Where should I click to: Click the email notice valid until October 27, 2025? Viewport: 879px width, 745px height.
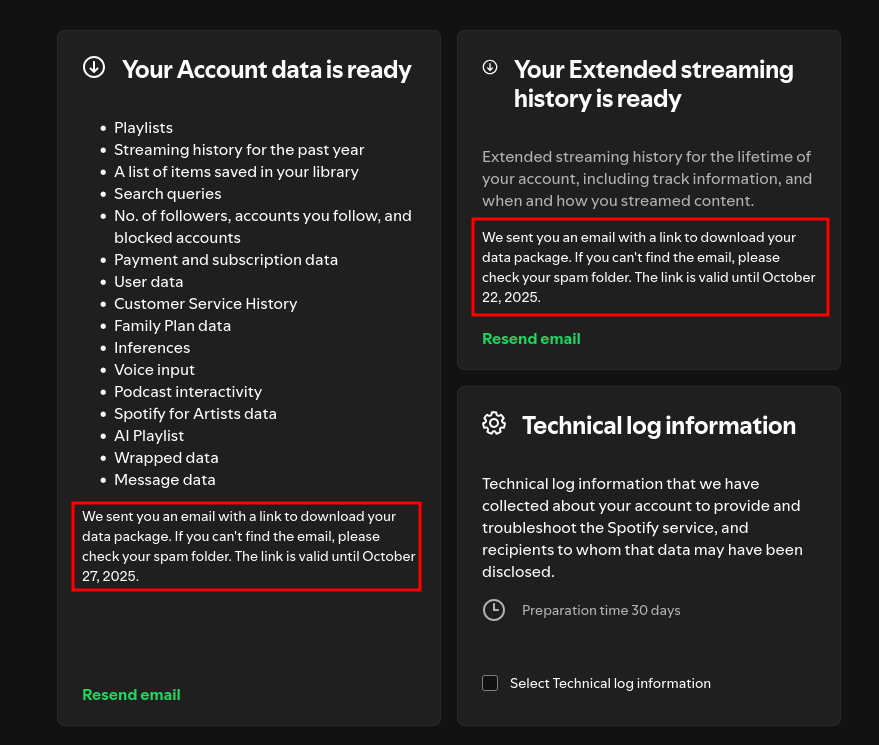coord(246,546)
